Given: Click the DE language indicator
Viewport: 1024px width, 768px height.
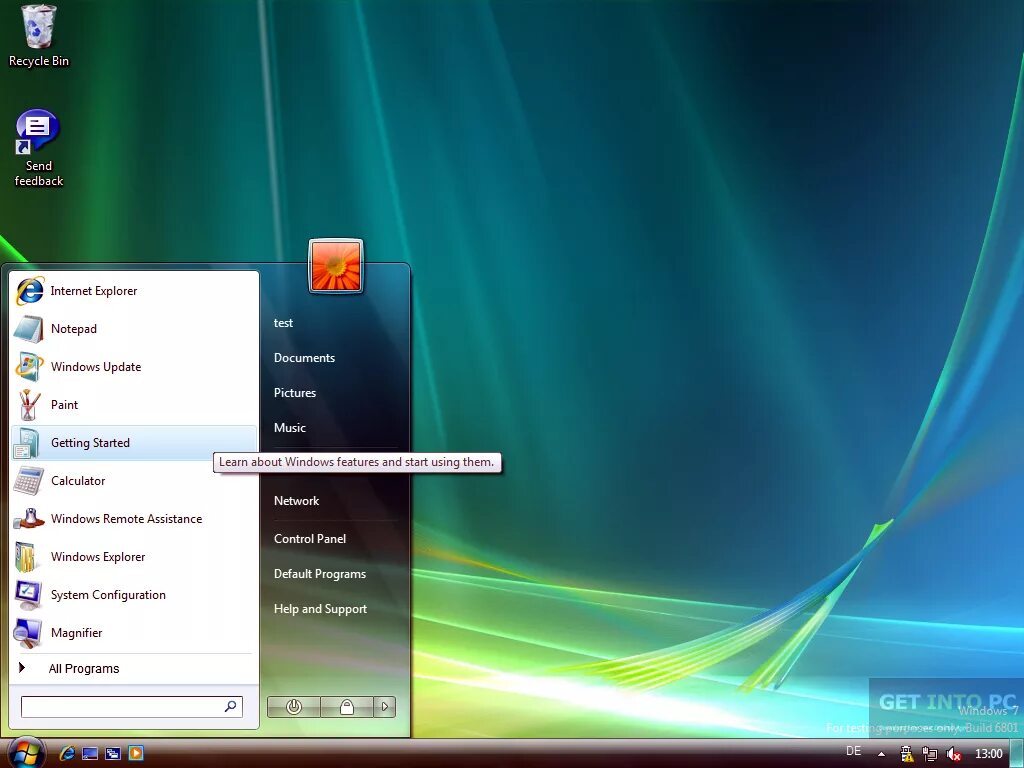Looking at the screenshot, I should 853,751.
